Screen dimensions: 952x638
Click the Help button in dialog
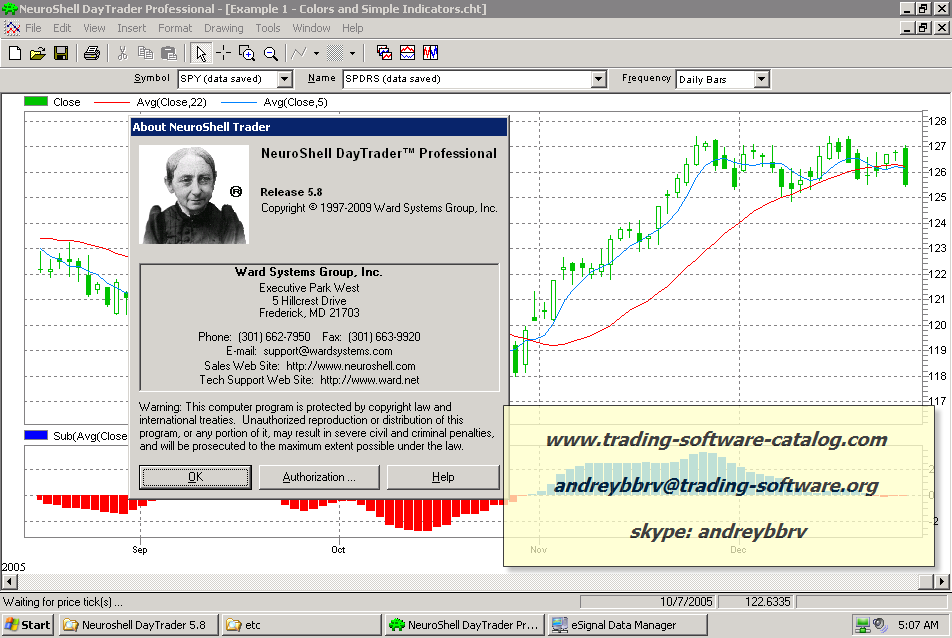pyautogui.click(x=443, y=477)
